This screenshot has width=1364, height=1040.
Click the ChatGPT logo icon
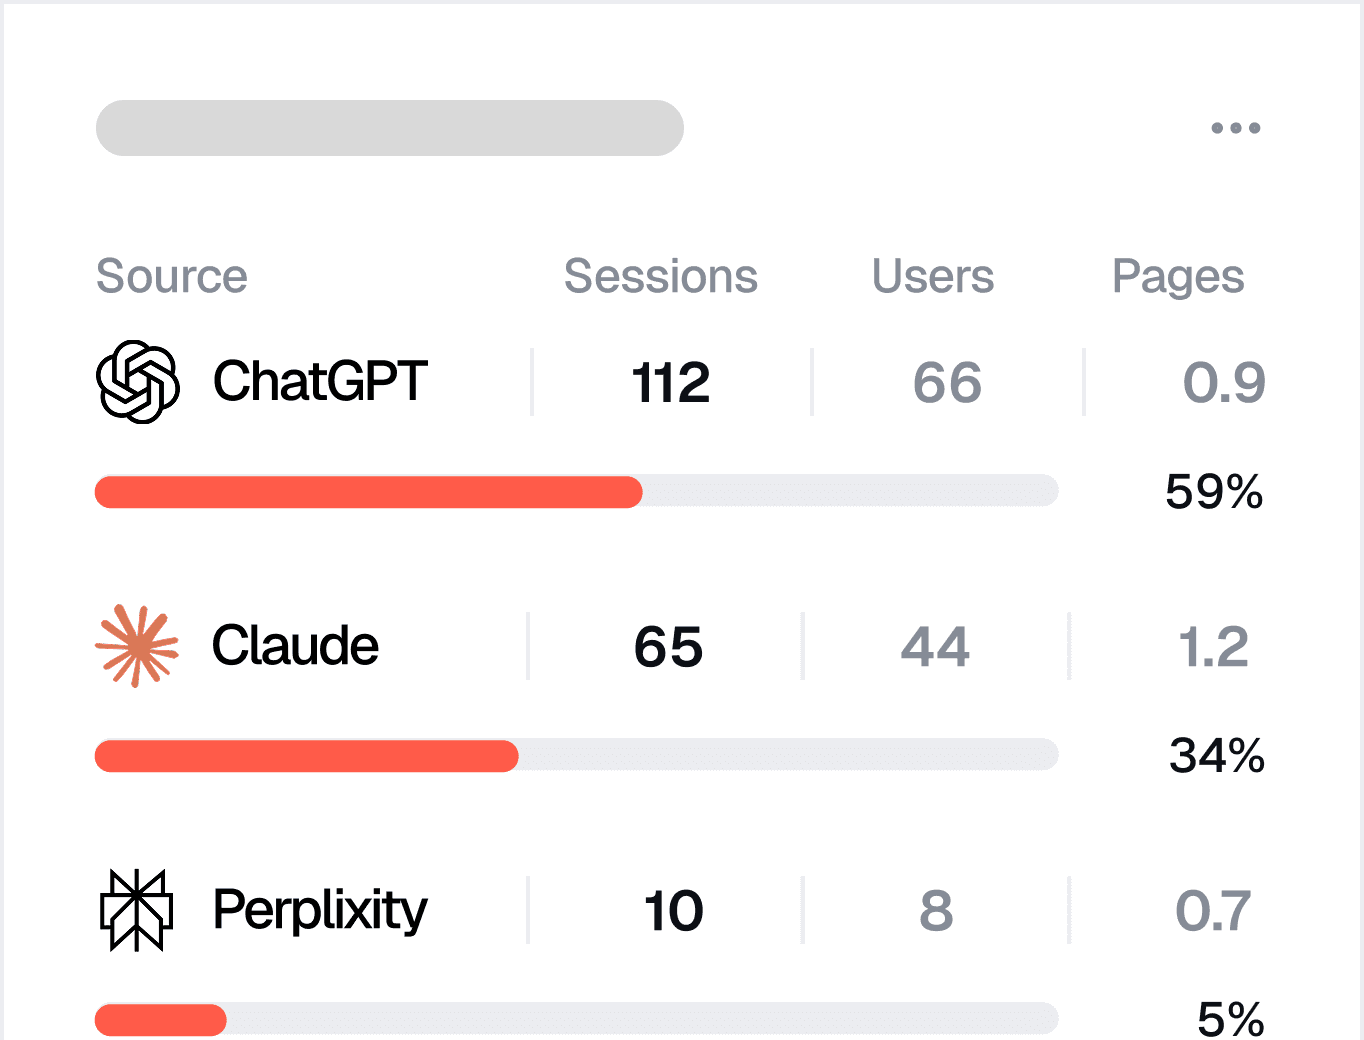(x=138, y=382)
